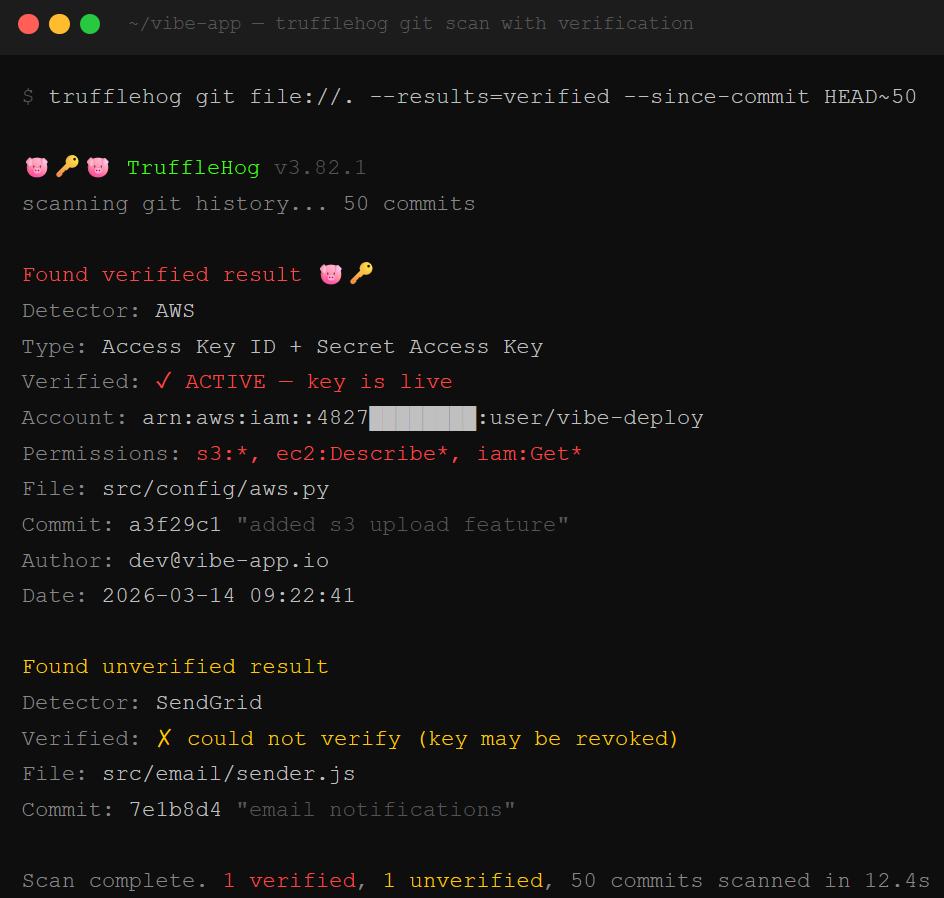Click the window title '~/vibe-app — trufflehog git scan'

pyautogui.click(x=411, y=23)
